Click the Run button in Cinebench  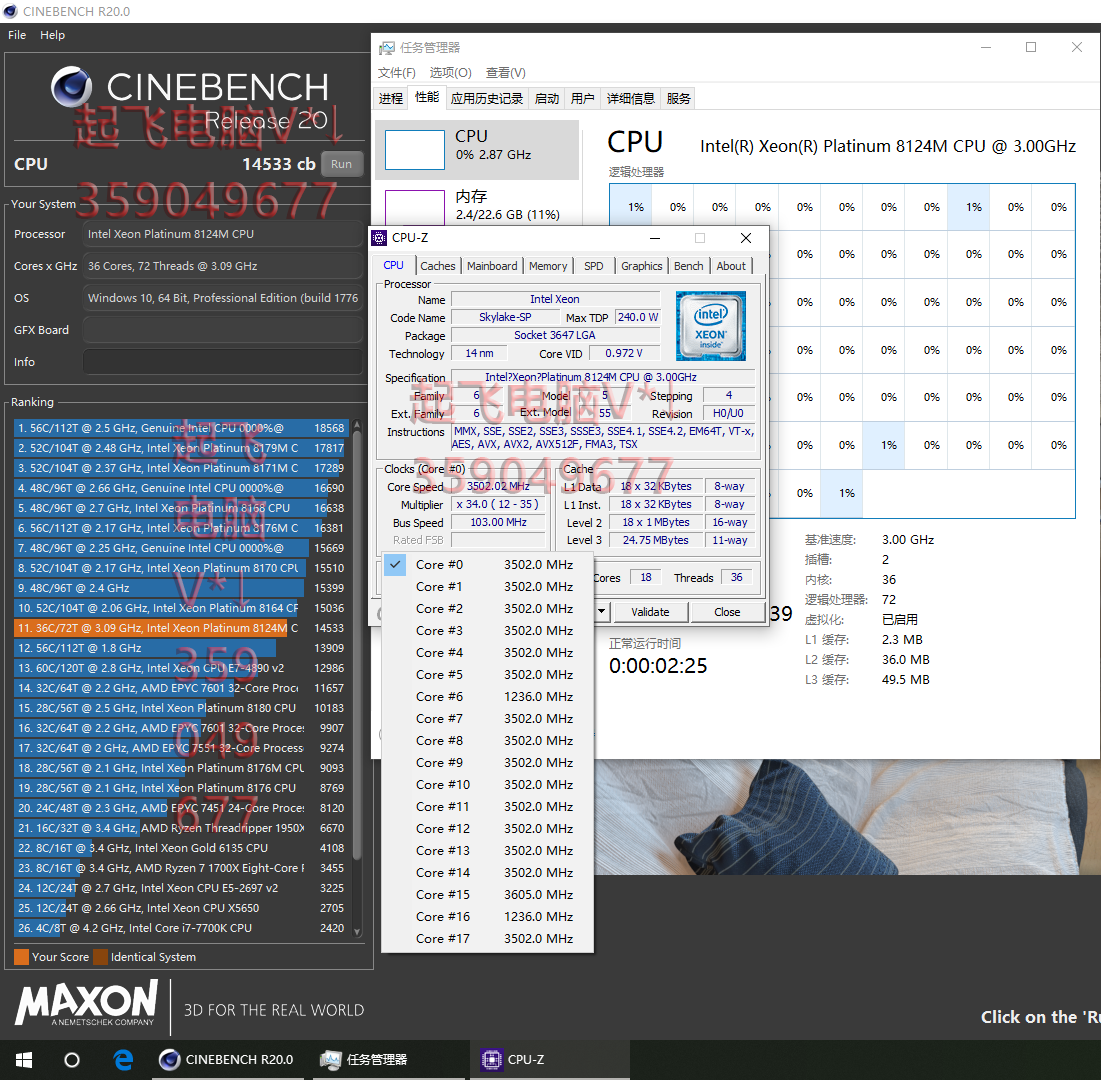point(342,164)
